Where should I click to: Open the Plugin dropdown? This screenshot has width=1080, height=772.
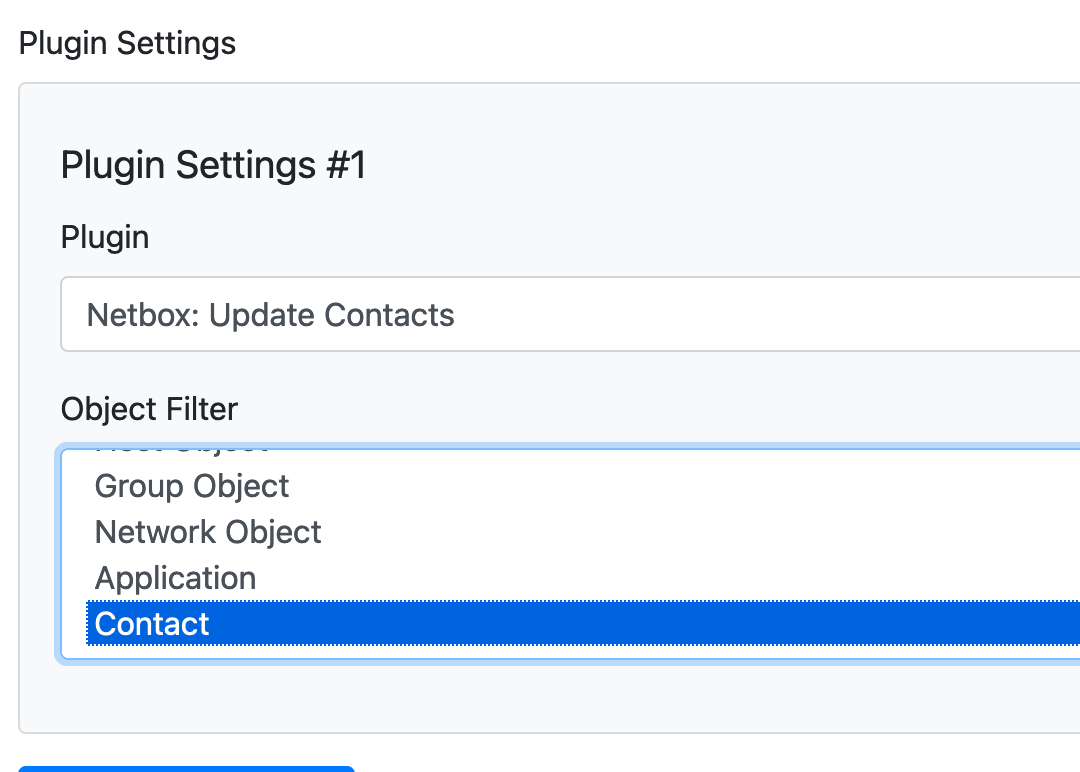coord(570,315)
